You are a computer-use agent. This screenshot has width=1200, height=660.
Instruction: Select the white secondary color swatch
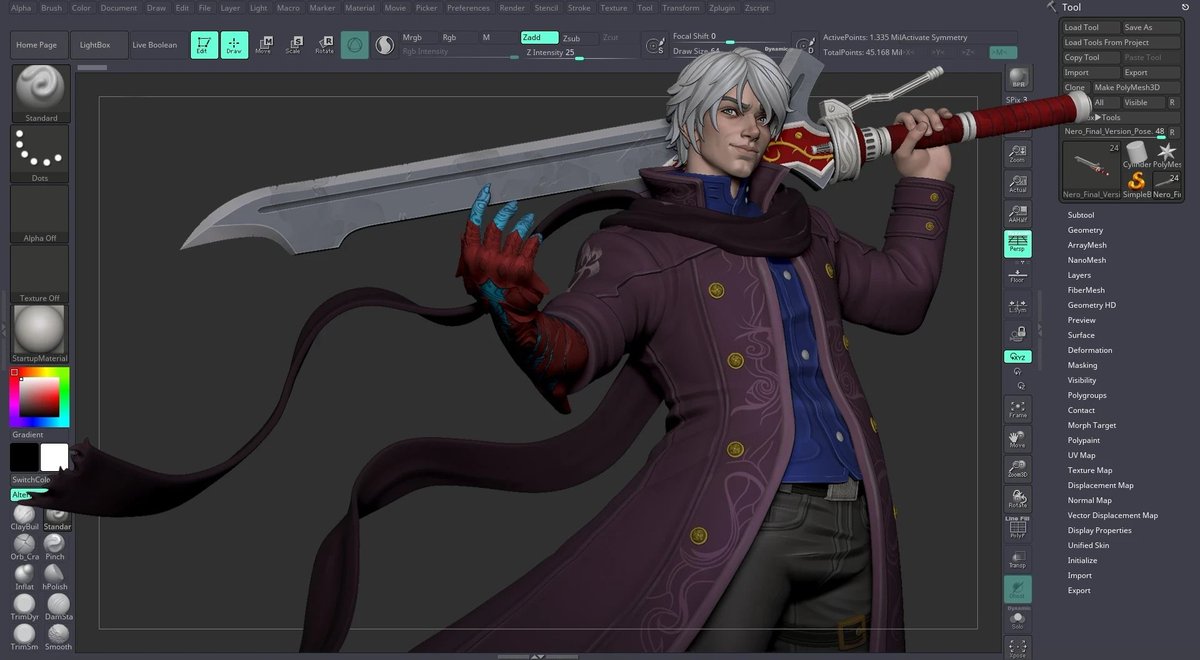coord(55,458)
